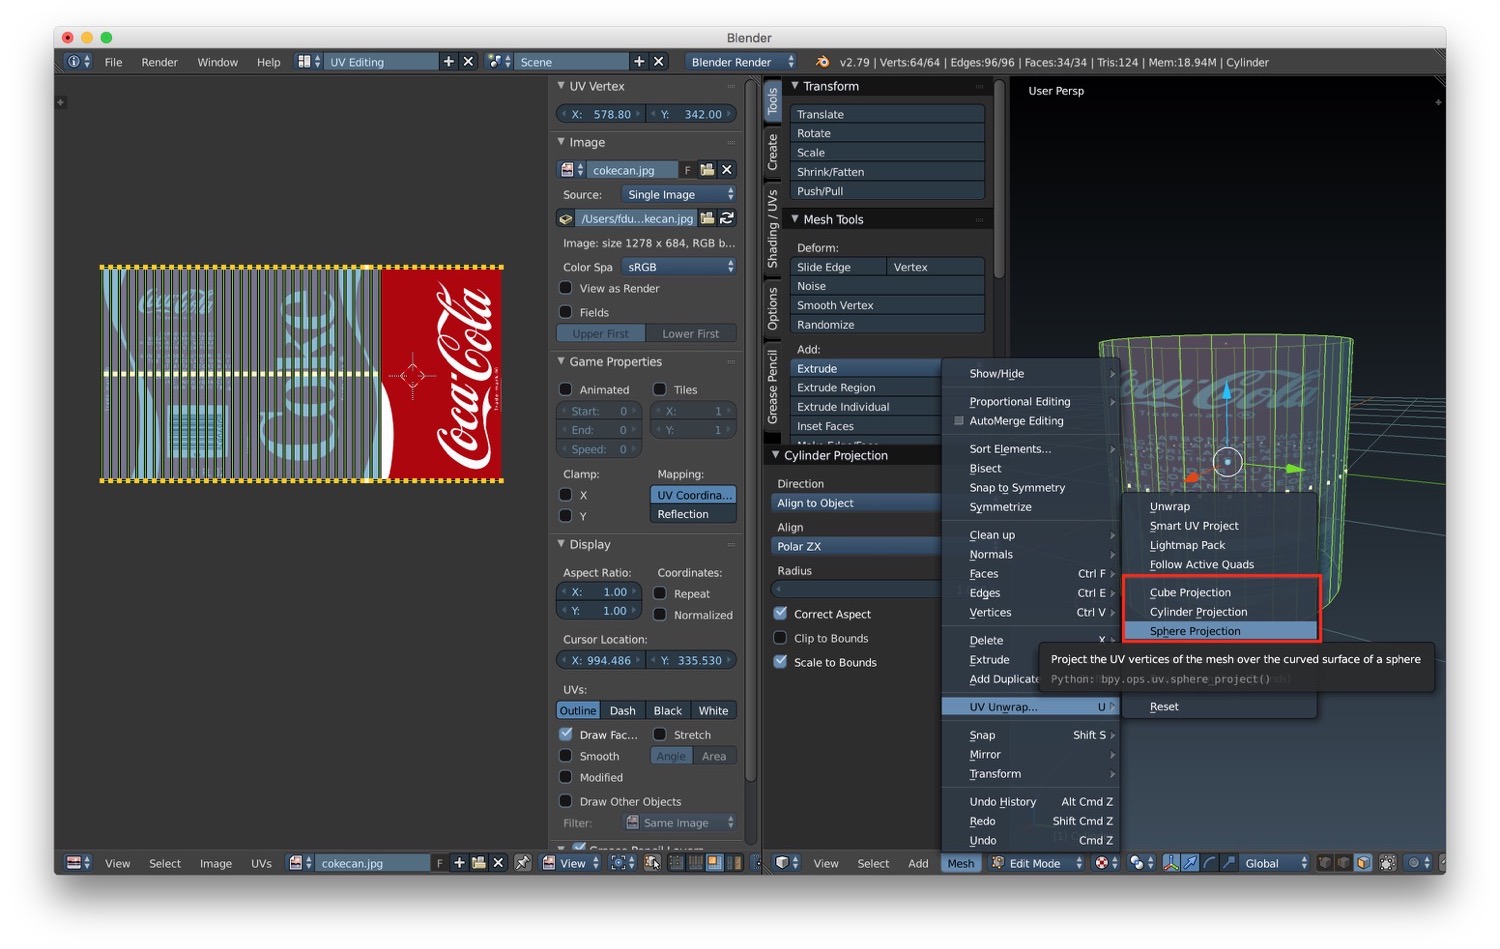This screenshot has width=1500, height=949.
Task: Open viewport shading mode selector
Action: pyautogui.click(x=1107, y=863)
